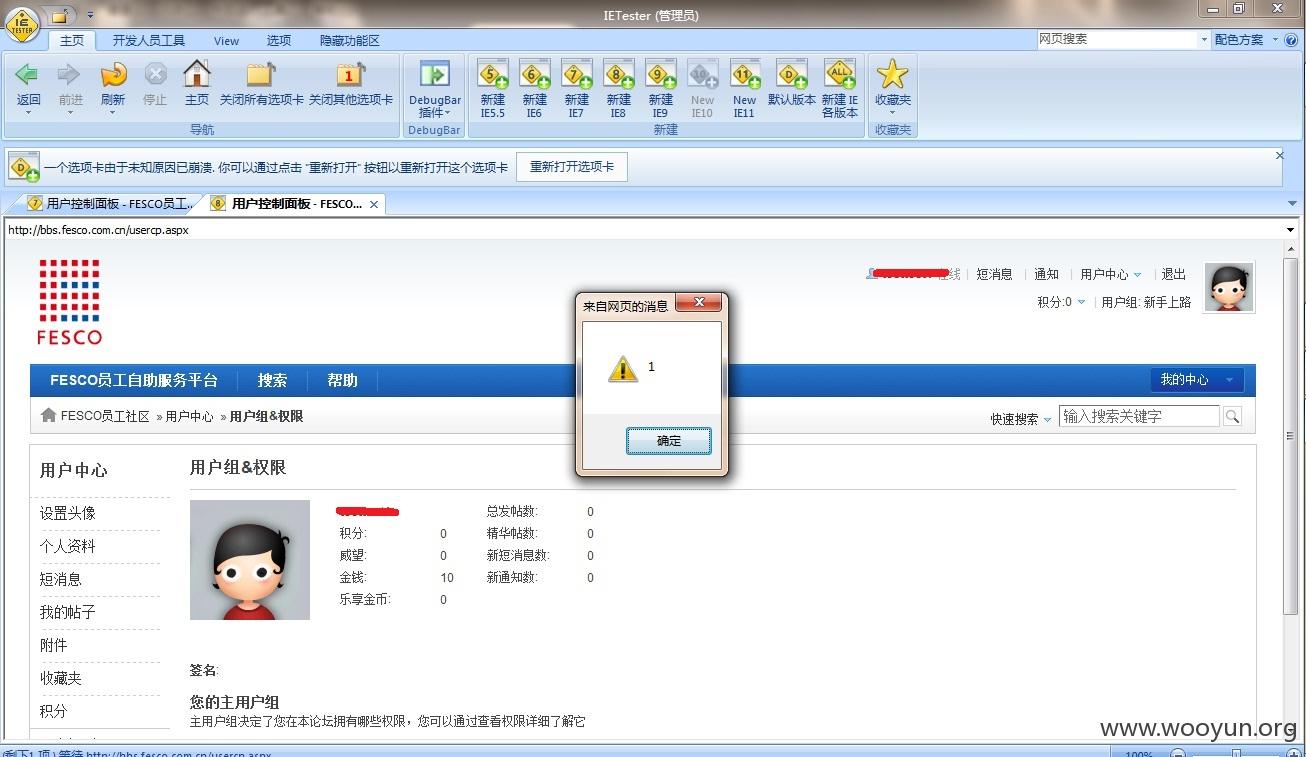Open the 开发人员工具 ribbon tab
1306x757 pixels.
[149, 41]
